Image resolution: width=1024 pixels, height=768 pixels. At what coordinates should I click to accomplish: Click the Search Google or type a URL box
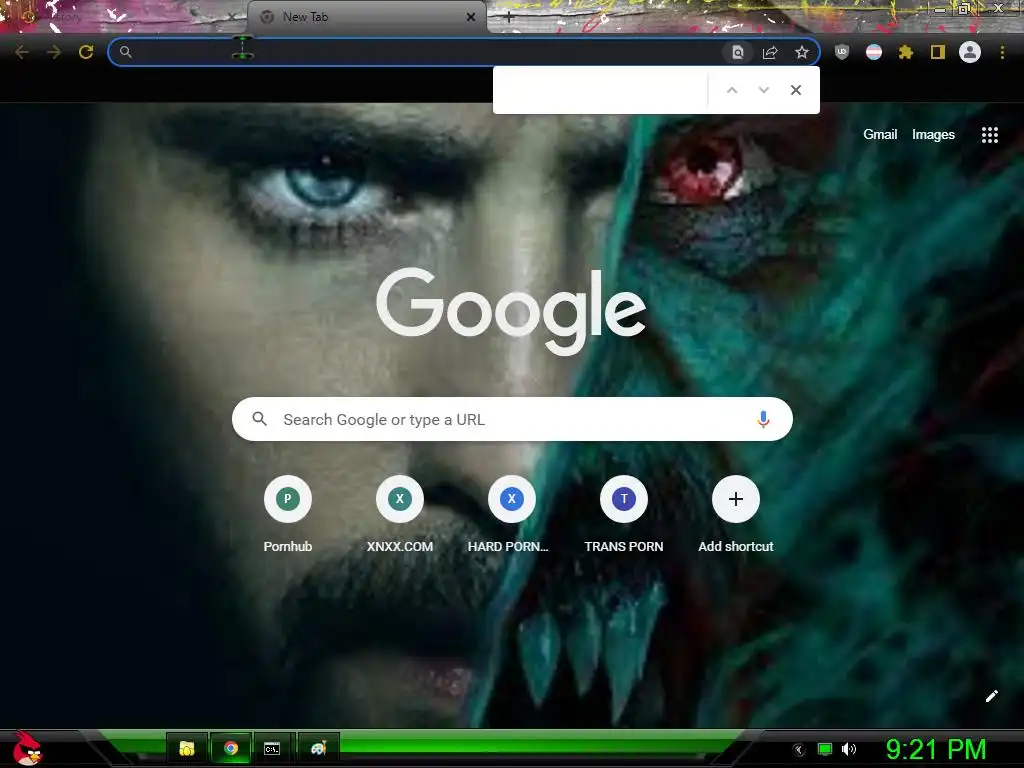pos(512,419)
